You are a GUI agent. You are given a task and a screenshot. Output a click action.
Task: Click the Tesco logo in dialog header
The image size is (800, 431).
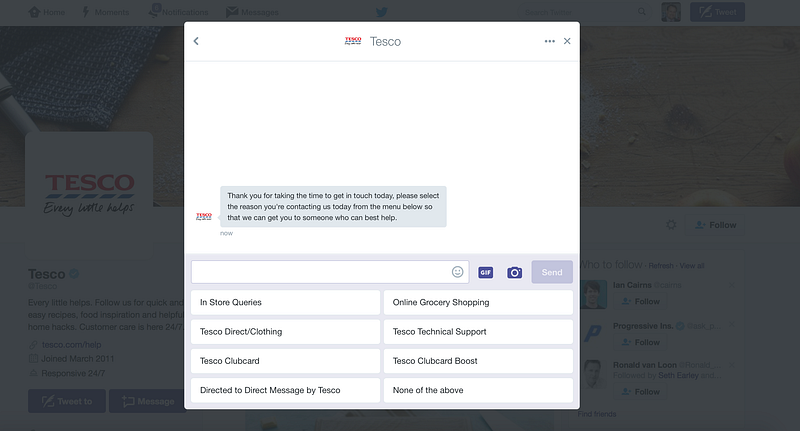(x=353, y=41)
